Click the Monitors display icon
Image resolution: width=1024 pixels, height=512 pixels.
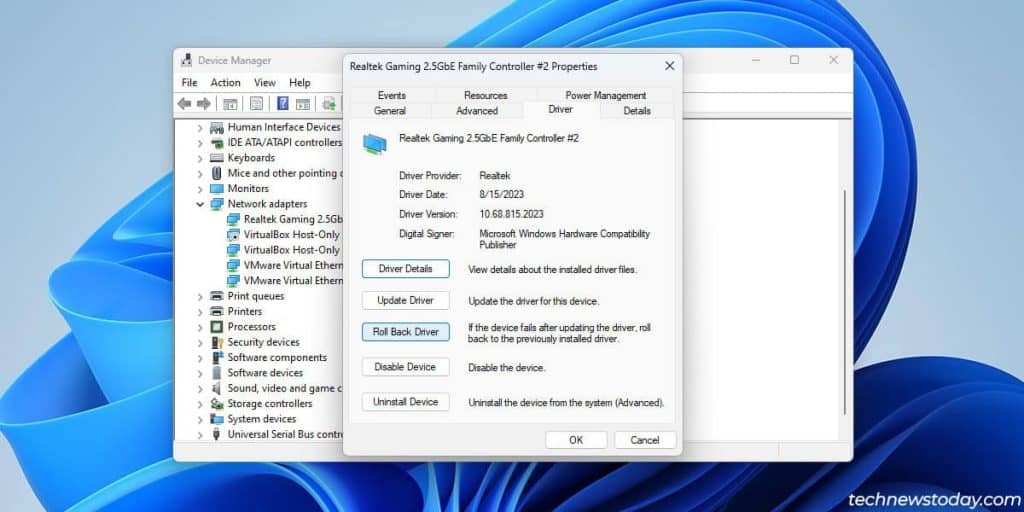217,189
